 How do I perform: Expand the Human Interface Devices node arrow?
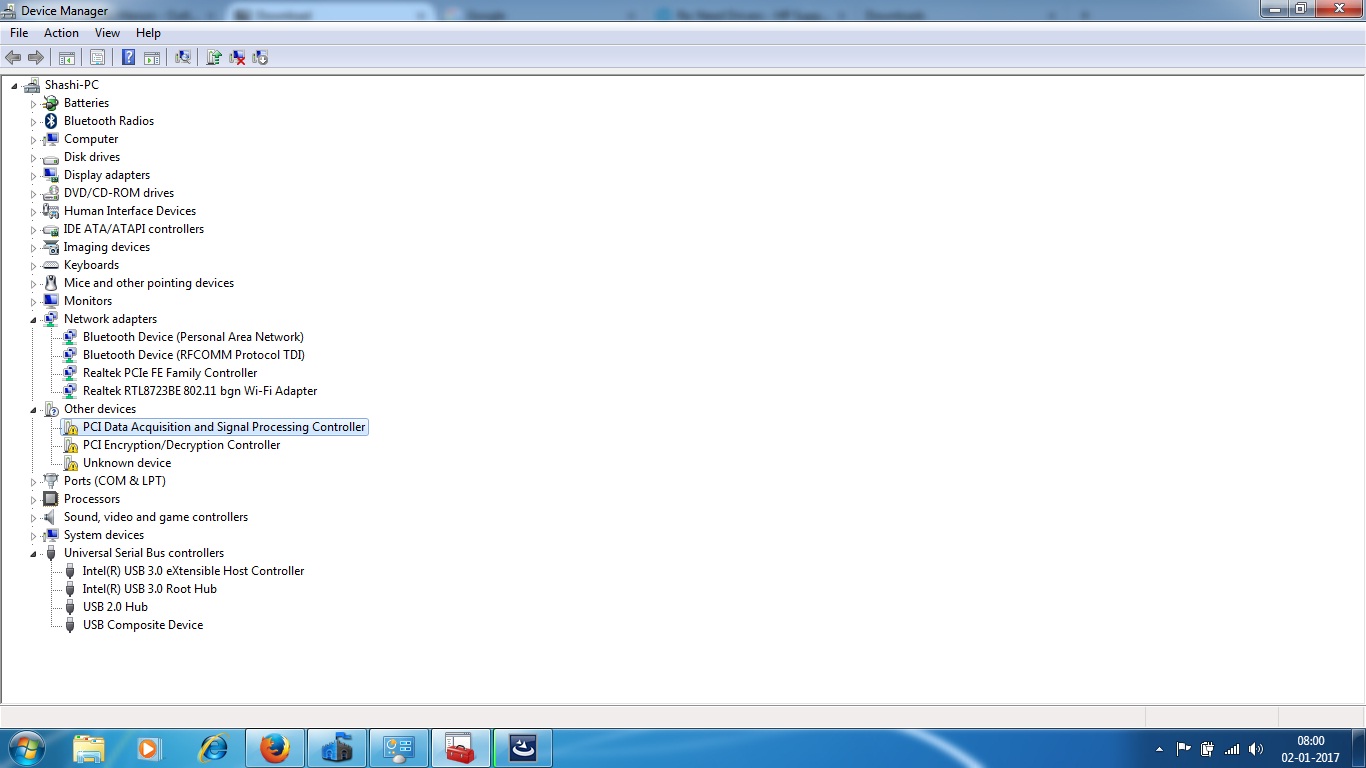[x=33, y=212]
